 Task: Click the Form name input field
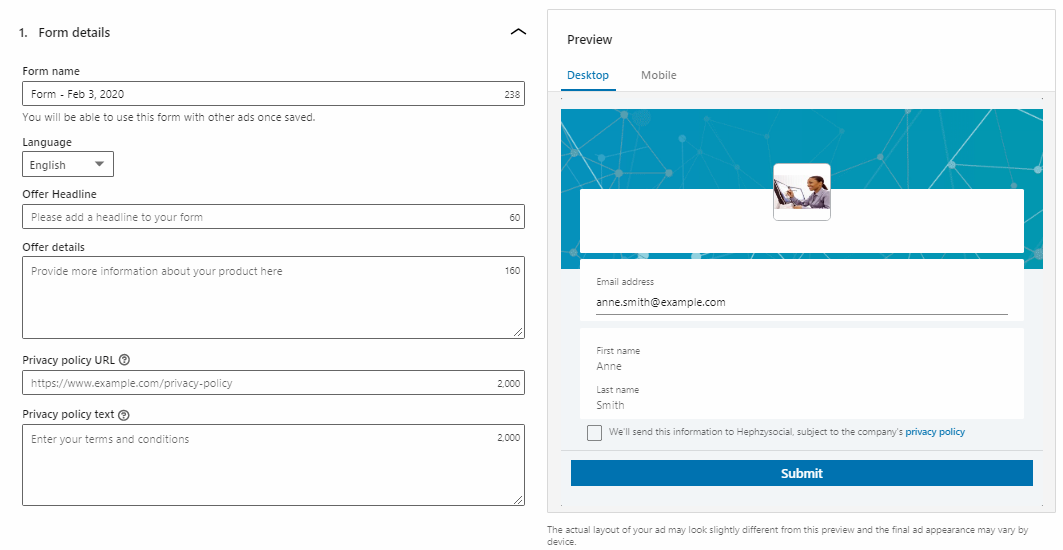(273, 94)
